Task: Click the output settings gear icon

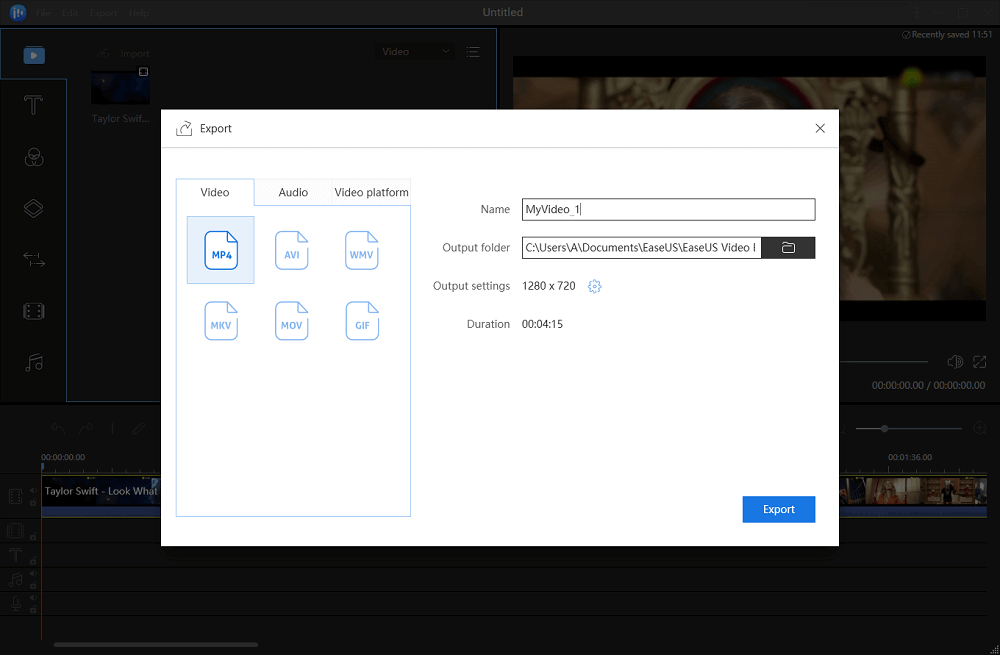Action: tap(594, 286)
